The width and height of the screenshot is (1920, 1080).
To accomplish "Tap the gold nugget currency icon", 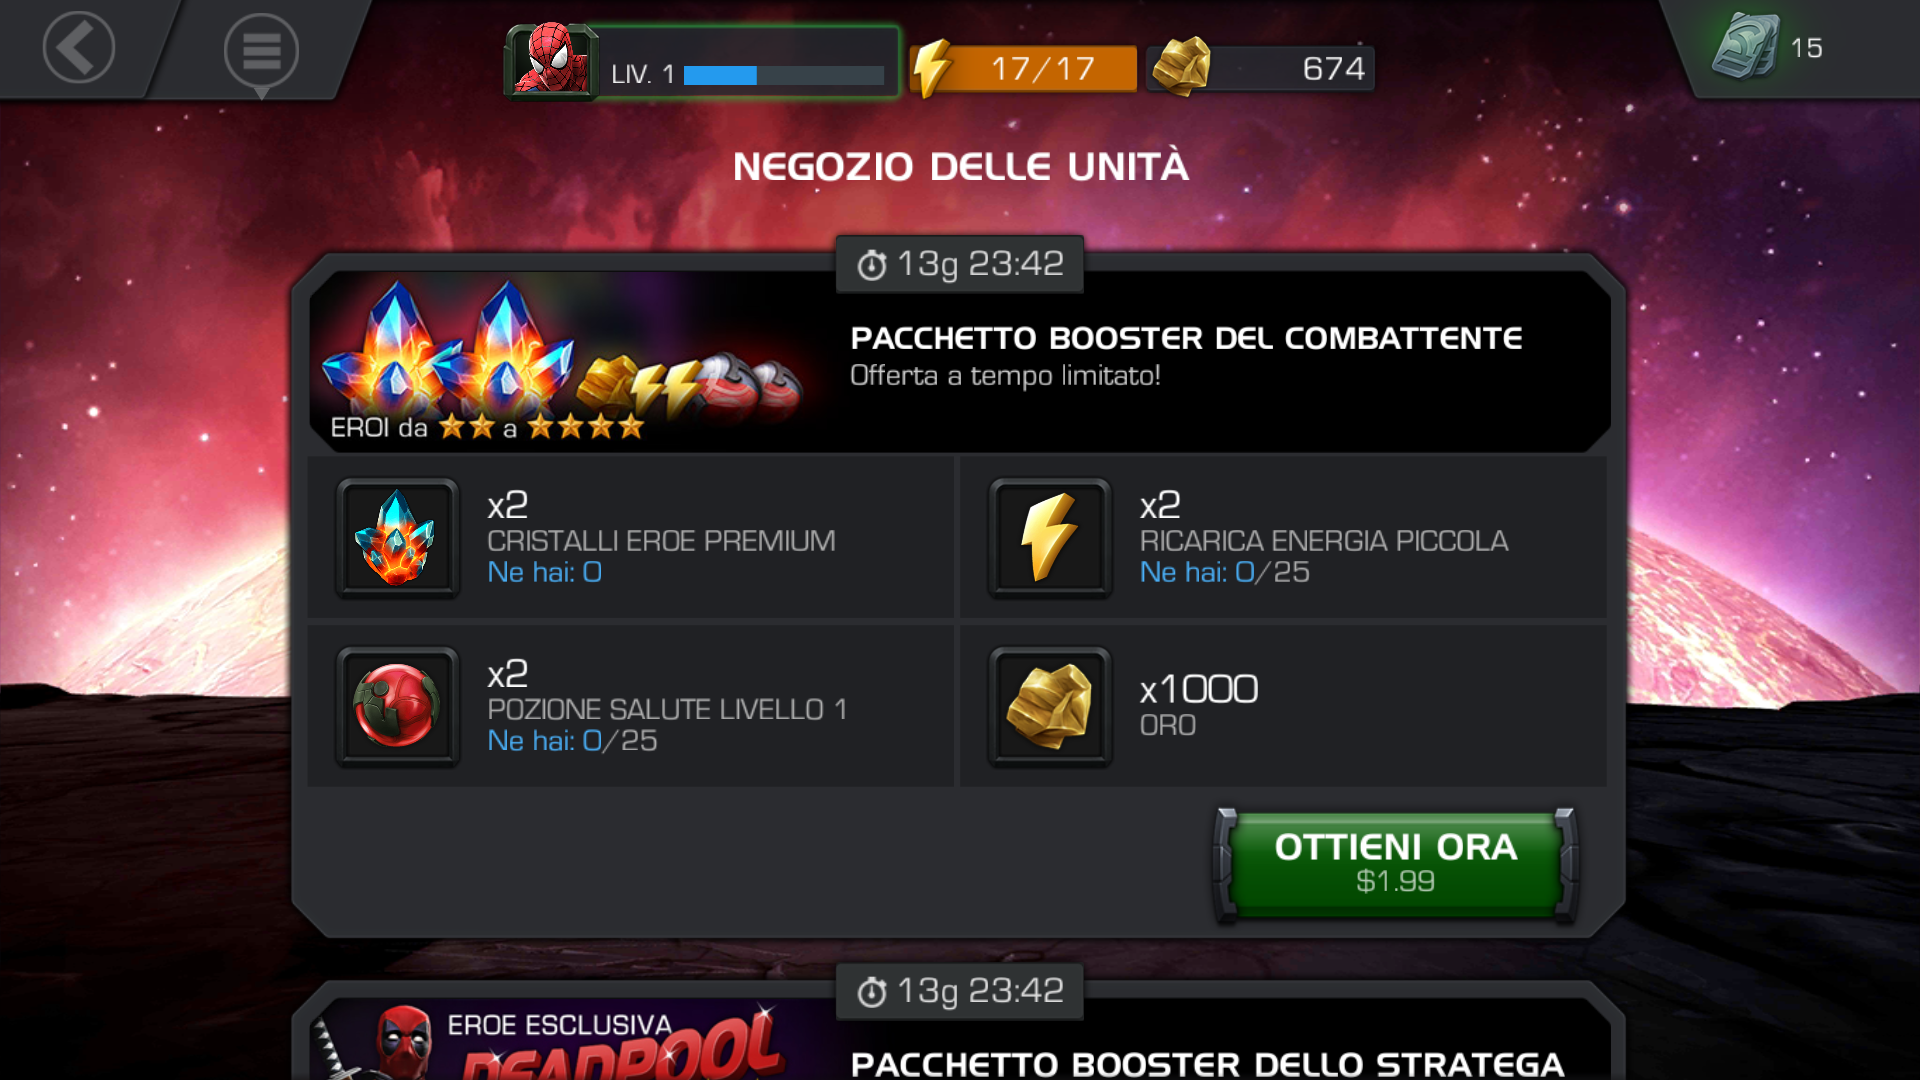I will 1181,67.
